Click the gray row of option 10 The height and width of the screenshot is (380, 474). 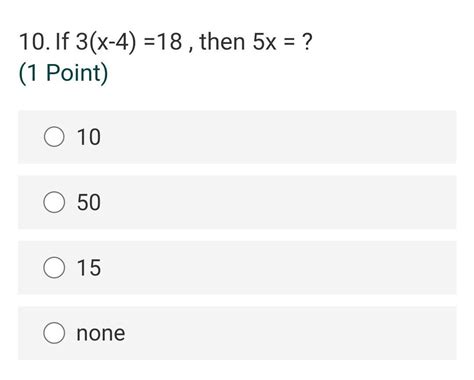tap(237, 137)
